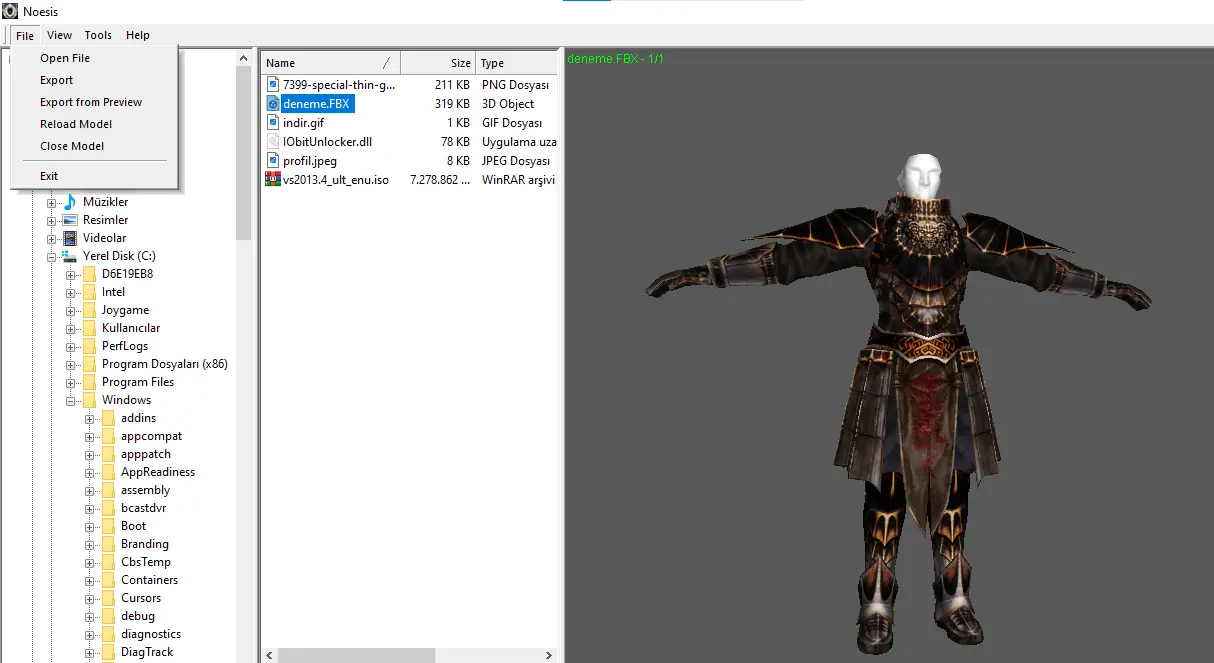
Task: Click the profil.jpeg file icon
Action: (273, 161)
